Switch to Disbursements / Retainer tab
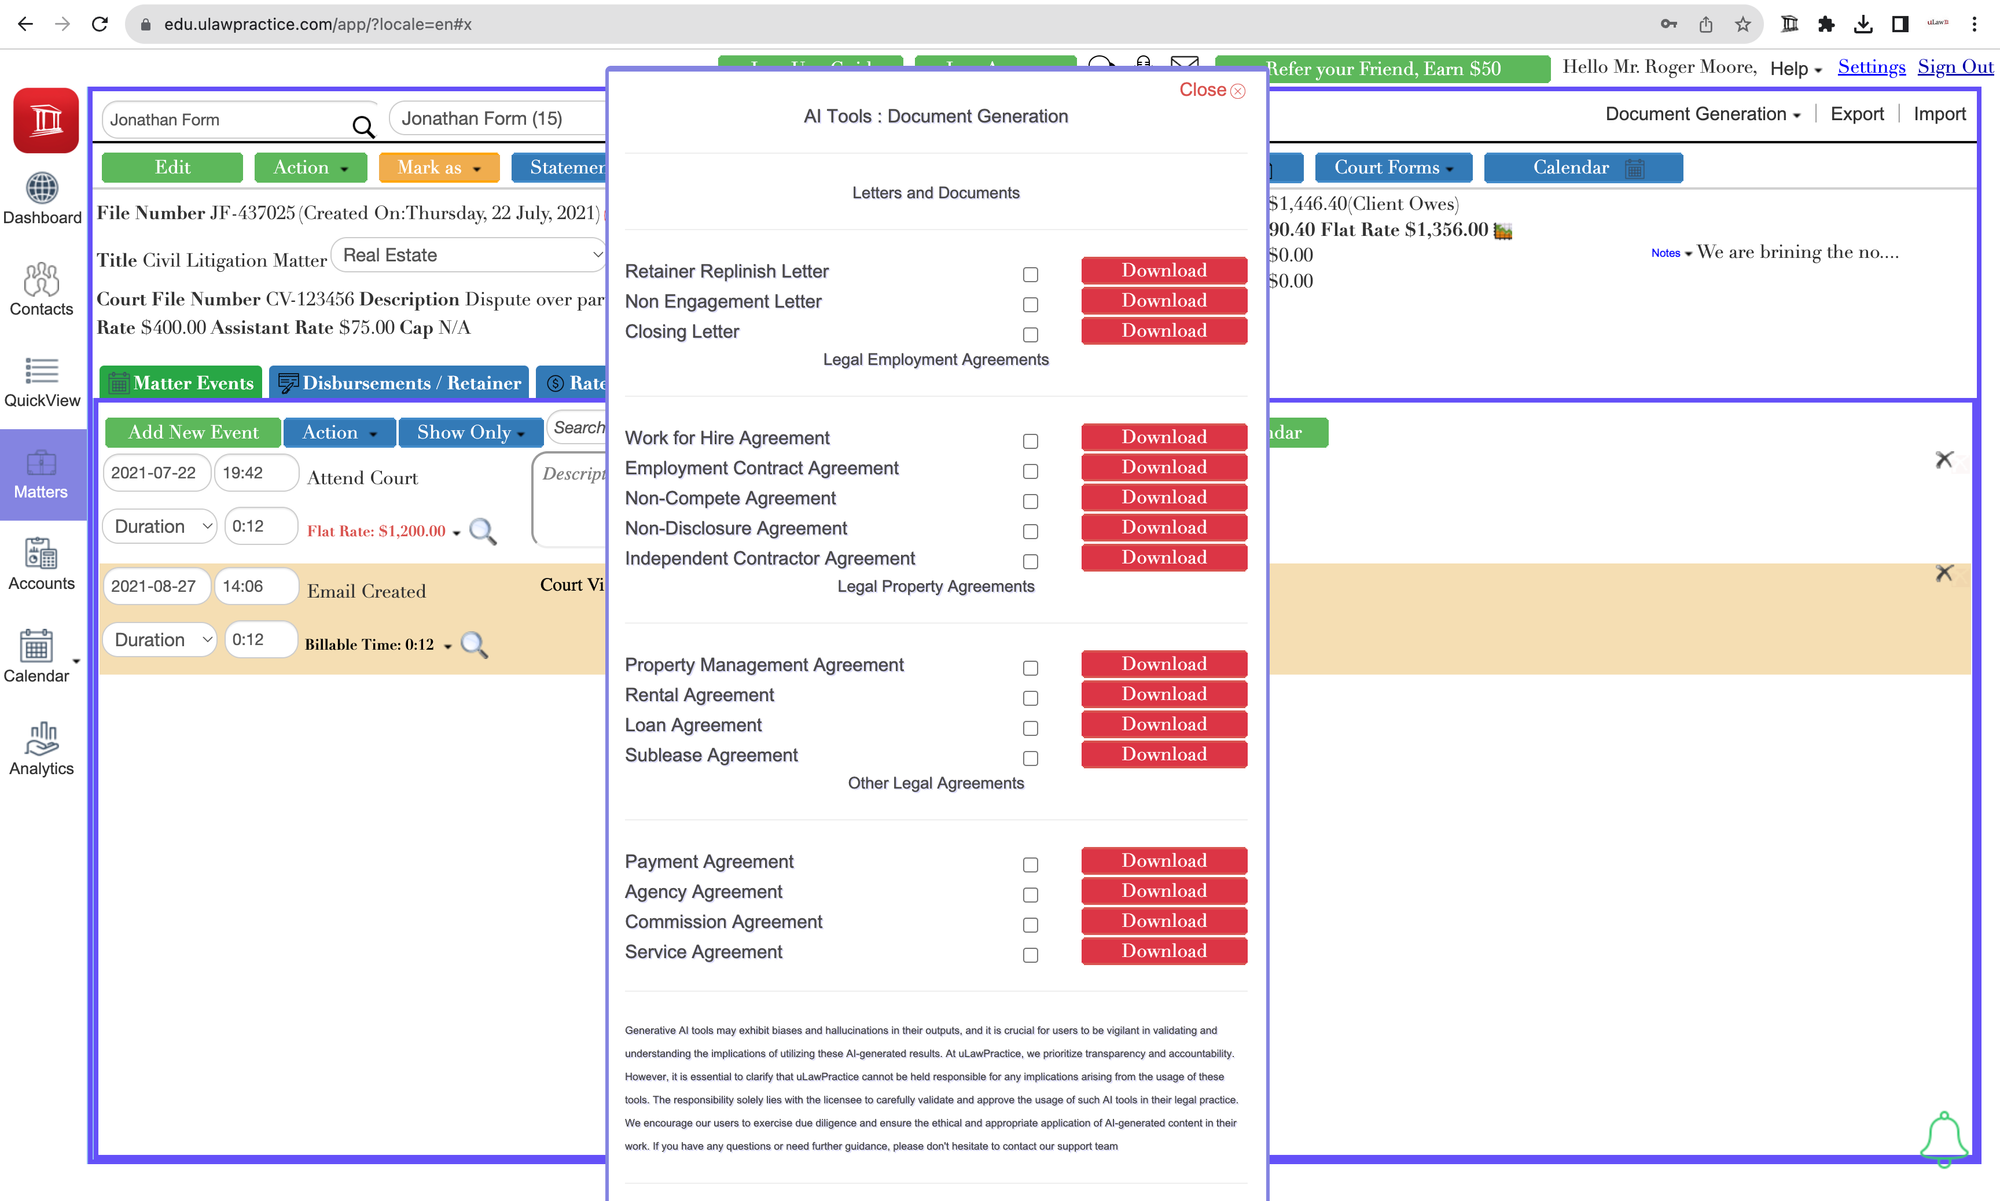The height and width of the screenshot is (1201, 2000). click(399, 383)
